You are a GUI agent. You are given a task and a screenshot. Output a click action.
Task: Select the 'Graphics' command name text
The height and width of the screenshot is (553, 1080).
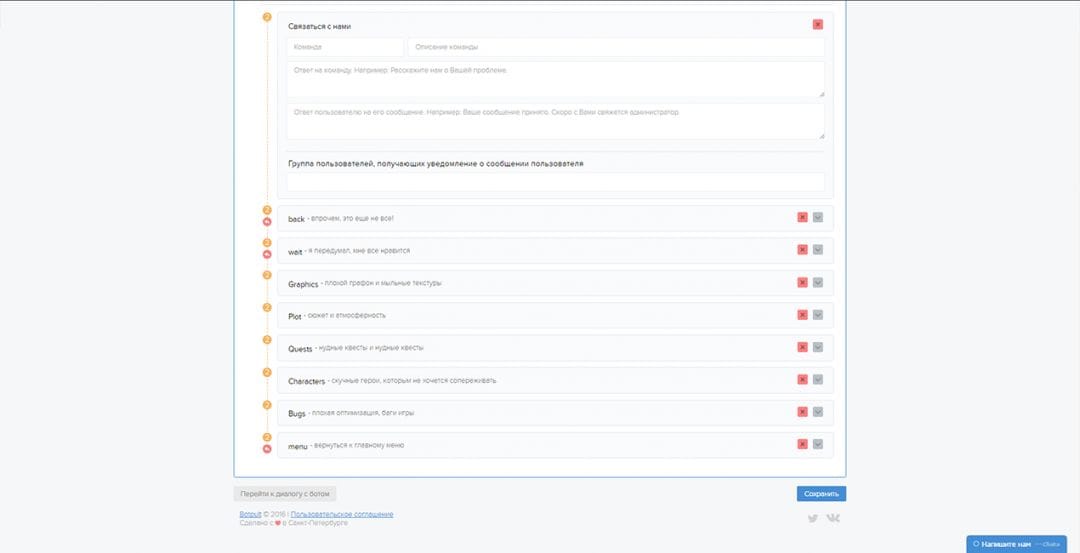click(303, 284)
